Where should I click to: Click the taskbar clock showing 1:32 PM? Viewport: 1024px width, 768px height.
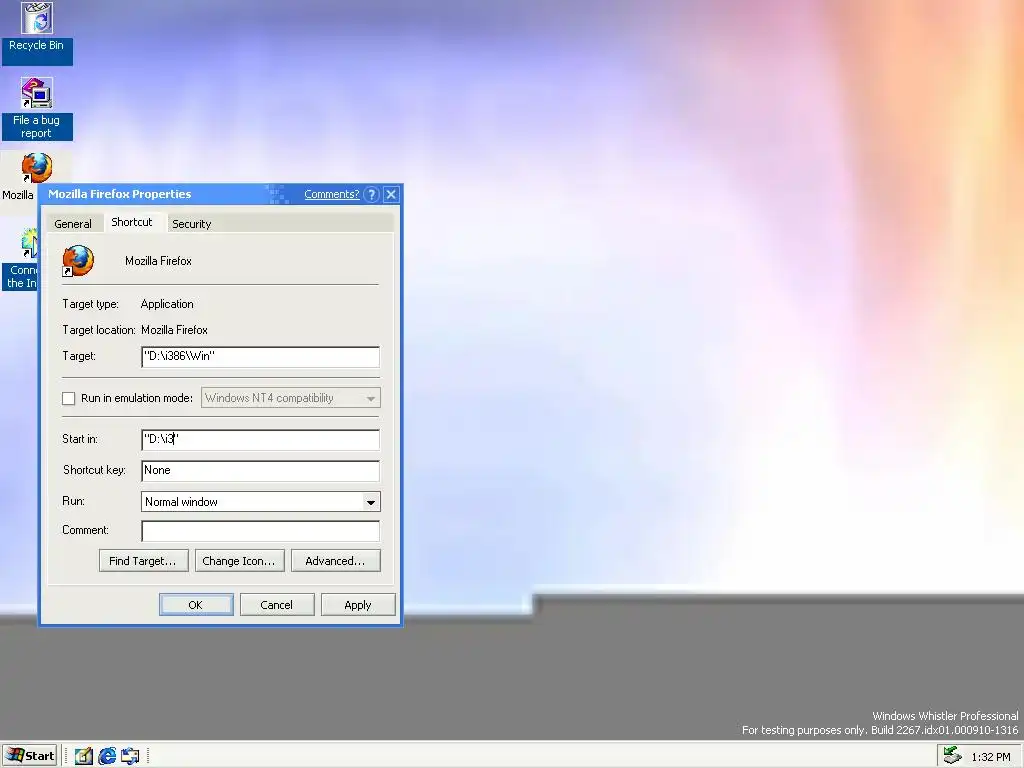991,757
